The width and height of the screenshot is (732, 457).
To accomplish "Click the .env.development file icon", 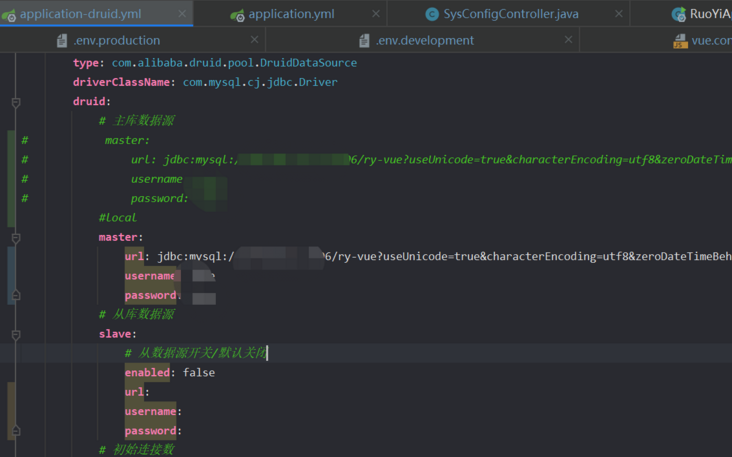I will coord(365,40).
